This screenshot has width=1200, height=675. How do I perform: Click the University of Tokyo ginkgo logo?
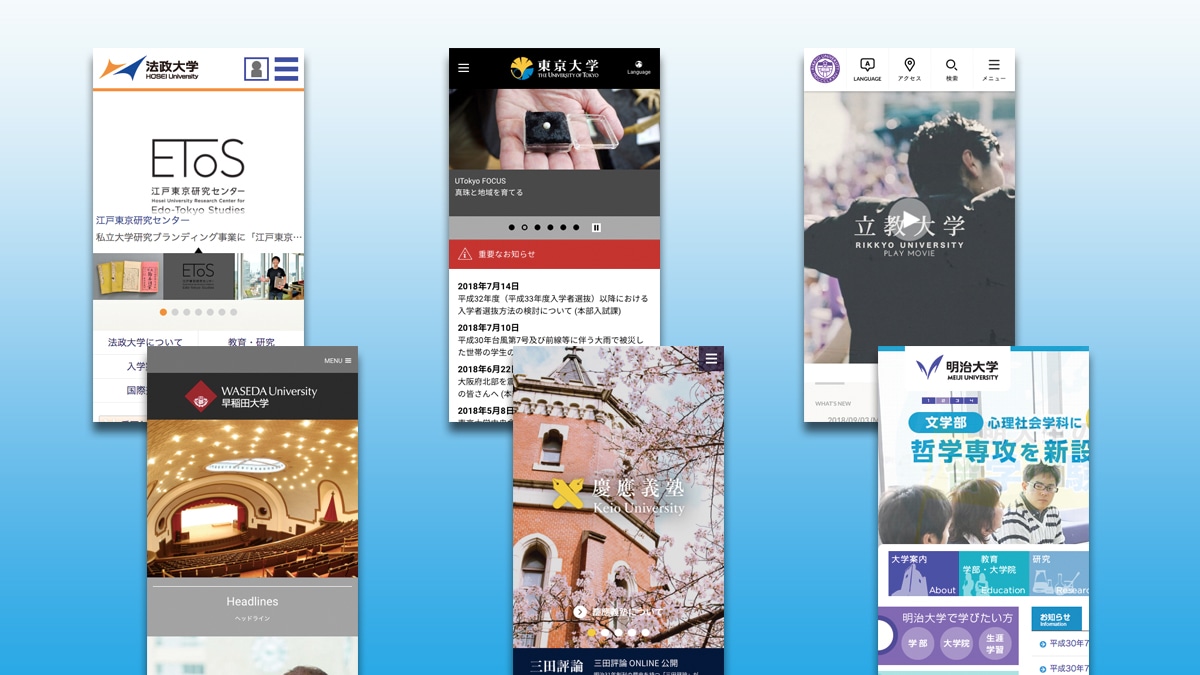[522, 68]
